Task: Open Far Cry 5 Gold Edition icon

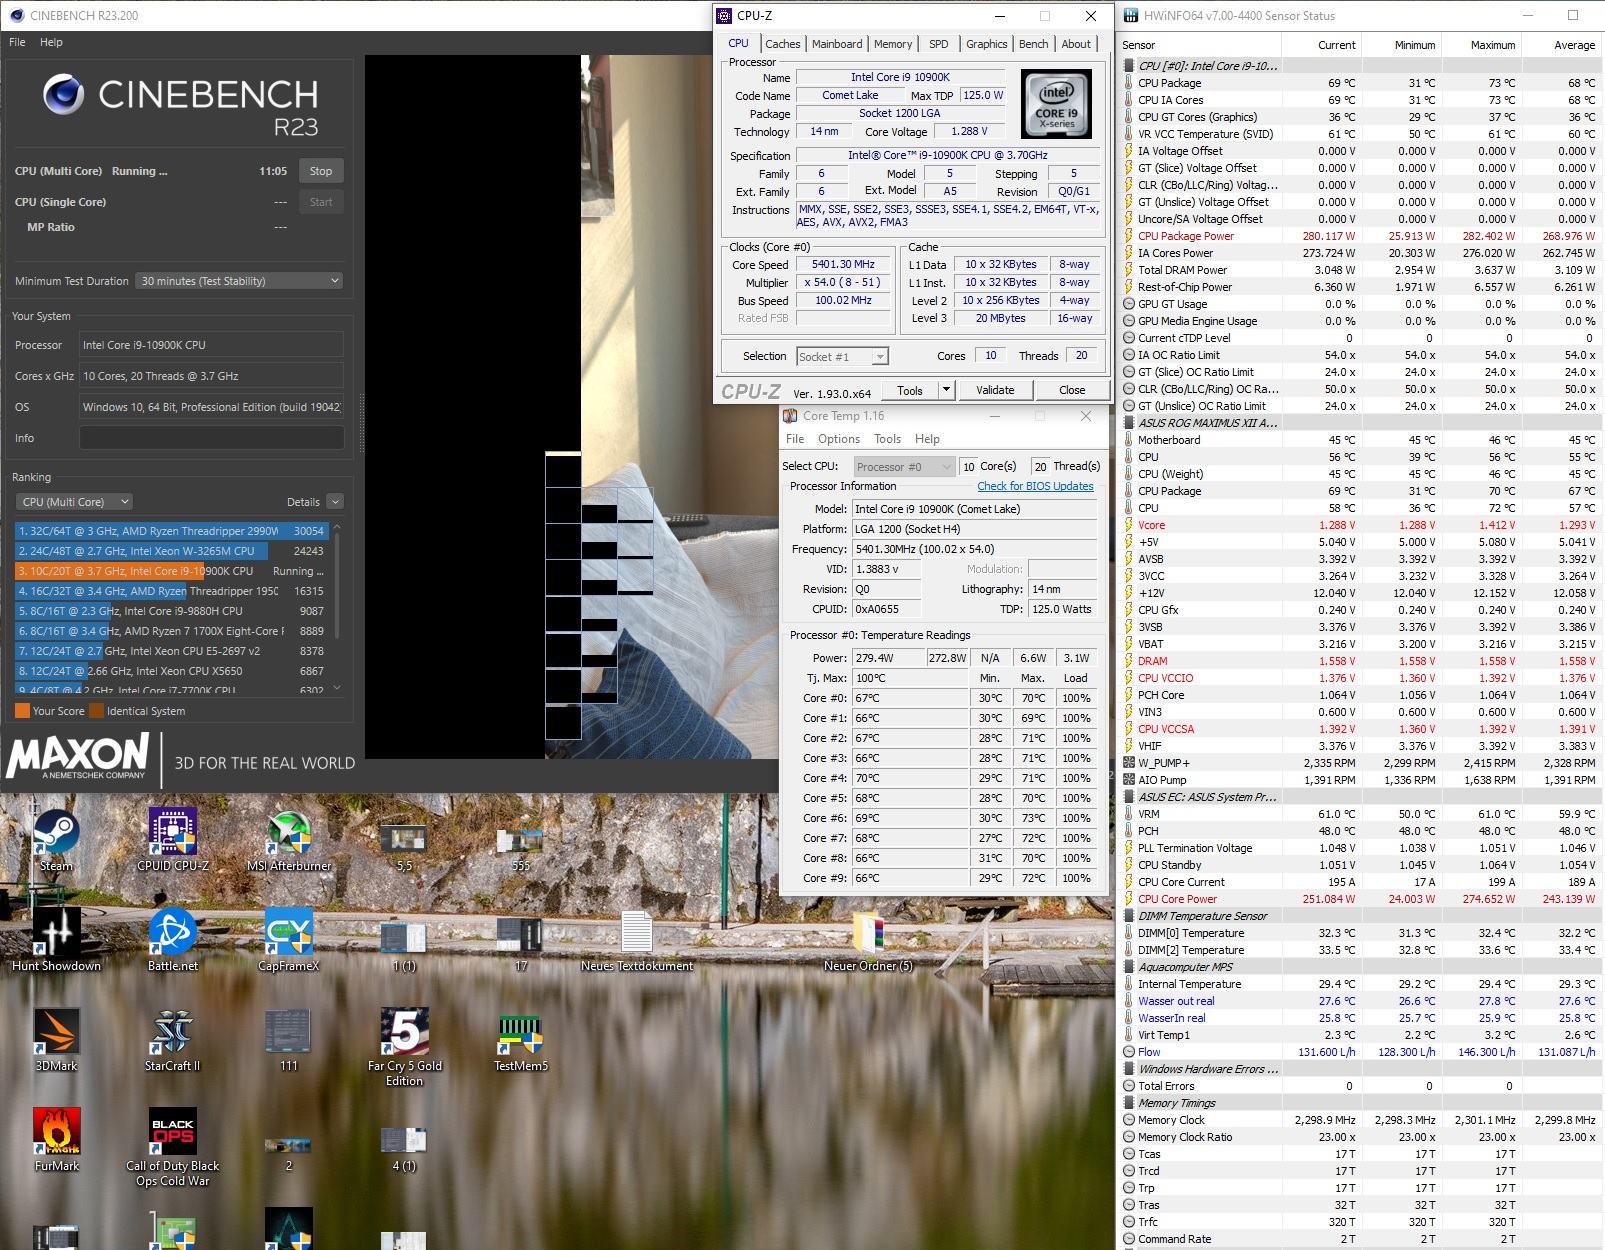Action: pyautogui.click(x=405, y=1047)
